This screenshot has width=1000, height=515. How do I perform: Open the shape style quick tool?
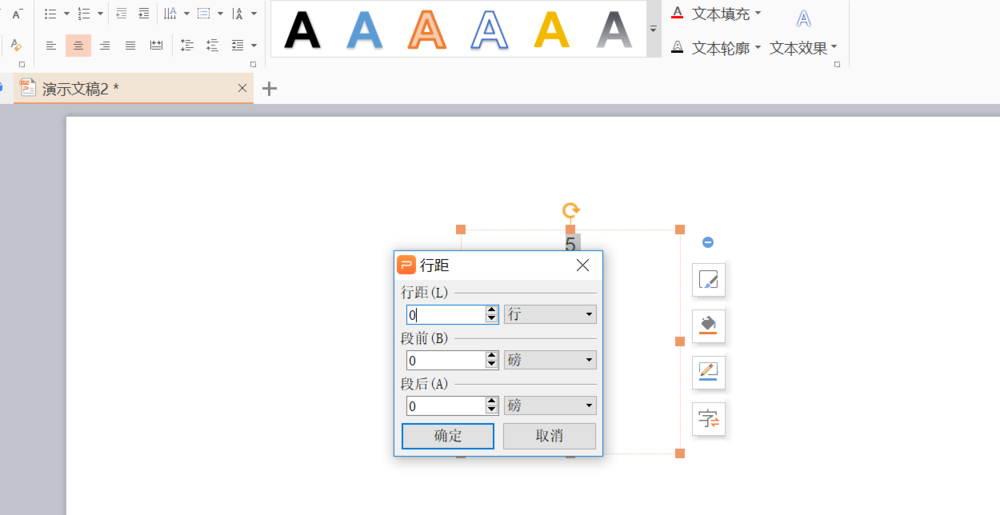[709, 279]
